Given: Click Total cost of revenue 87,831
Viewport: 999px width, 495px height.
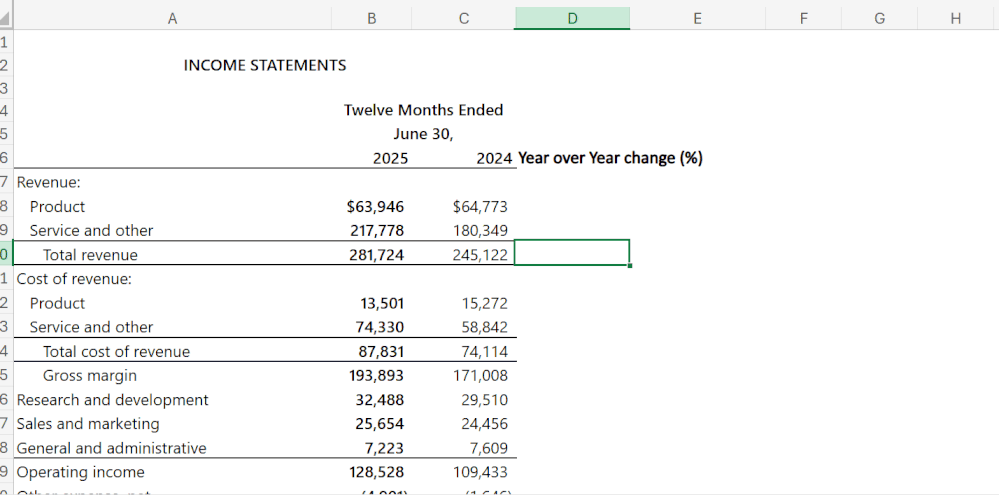Looking at the screenshot, I should [381, 352].
